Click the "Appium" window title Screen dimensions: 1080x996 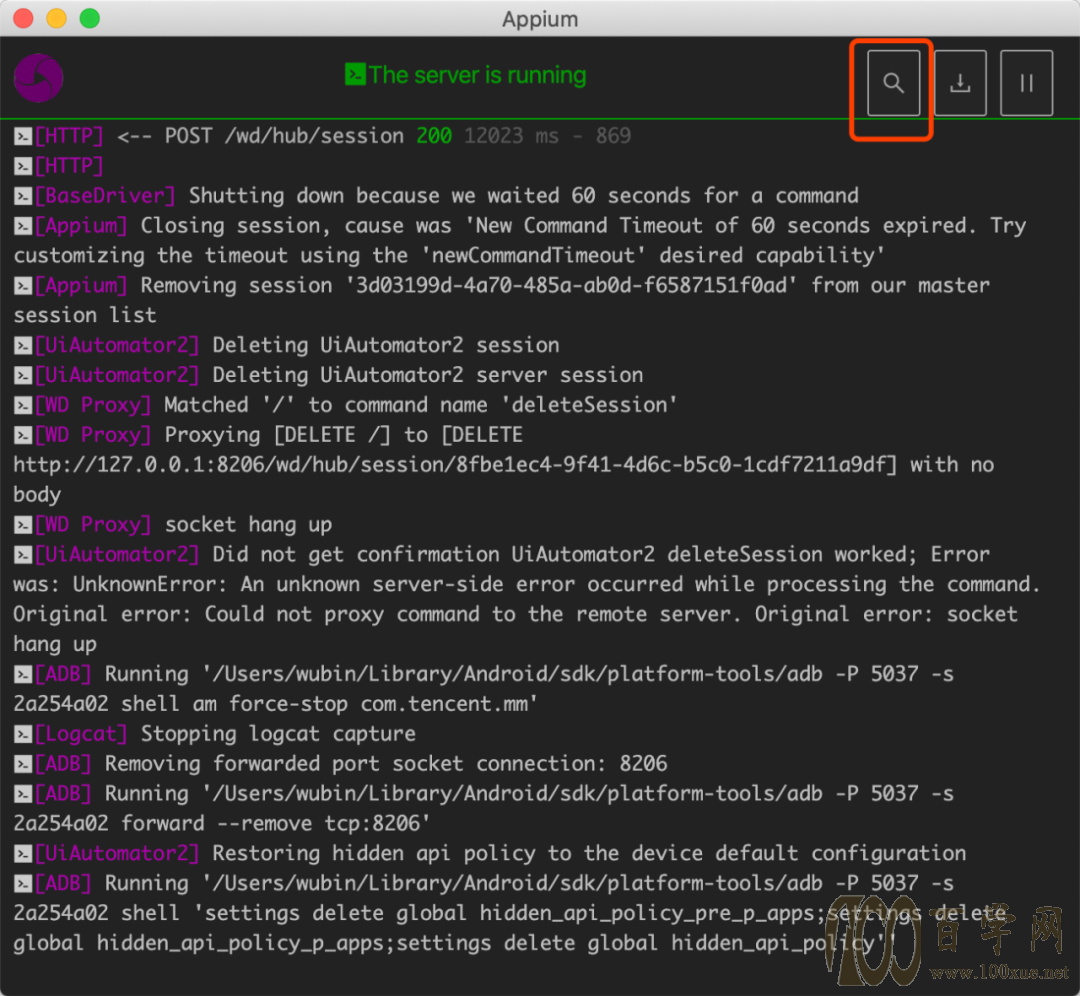(x=540, y=19)
